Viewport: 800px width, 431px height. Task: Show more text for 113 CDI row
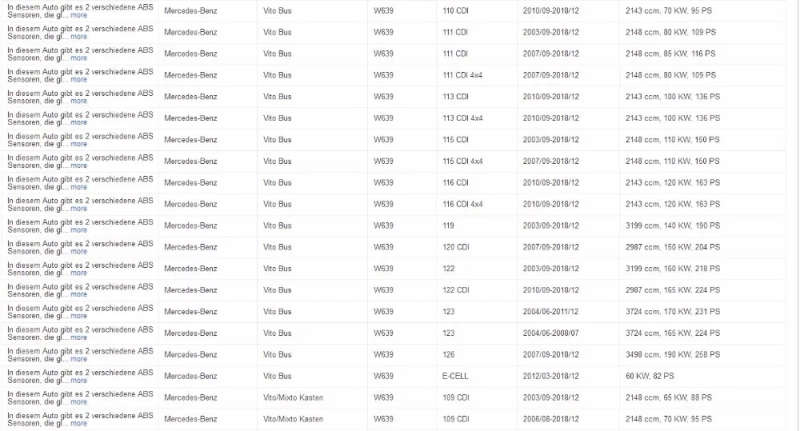[x=79, y=101]
